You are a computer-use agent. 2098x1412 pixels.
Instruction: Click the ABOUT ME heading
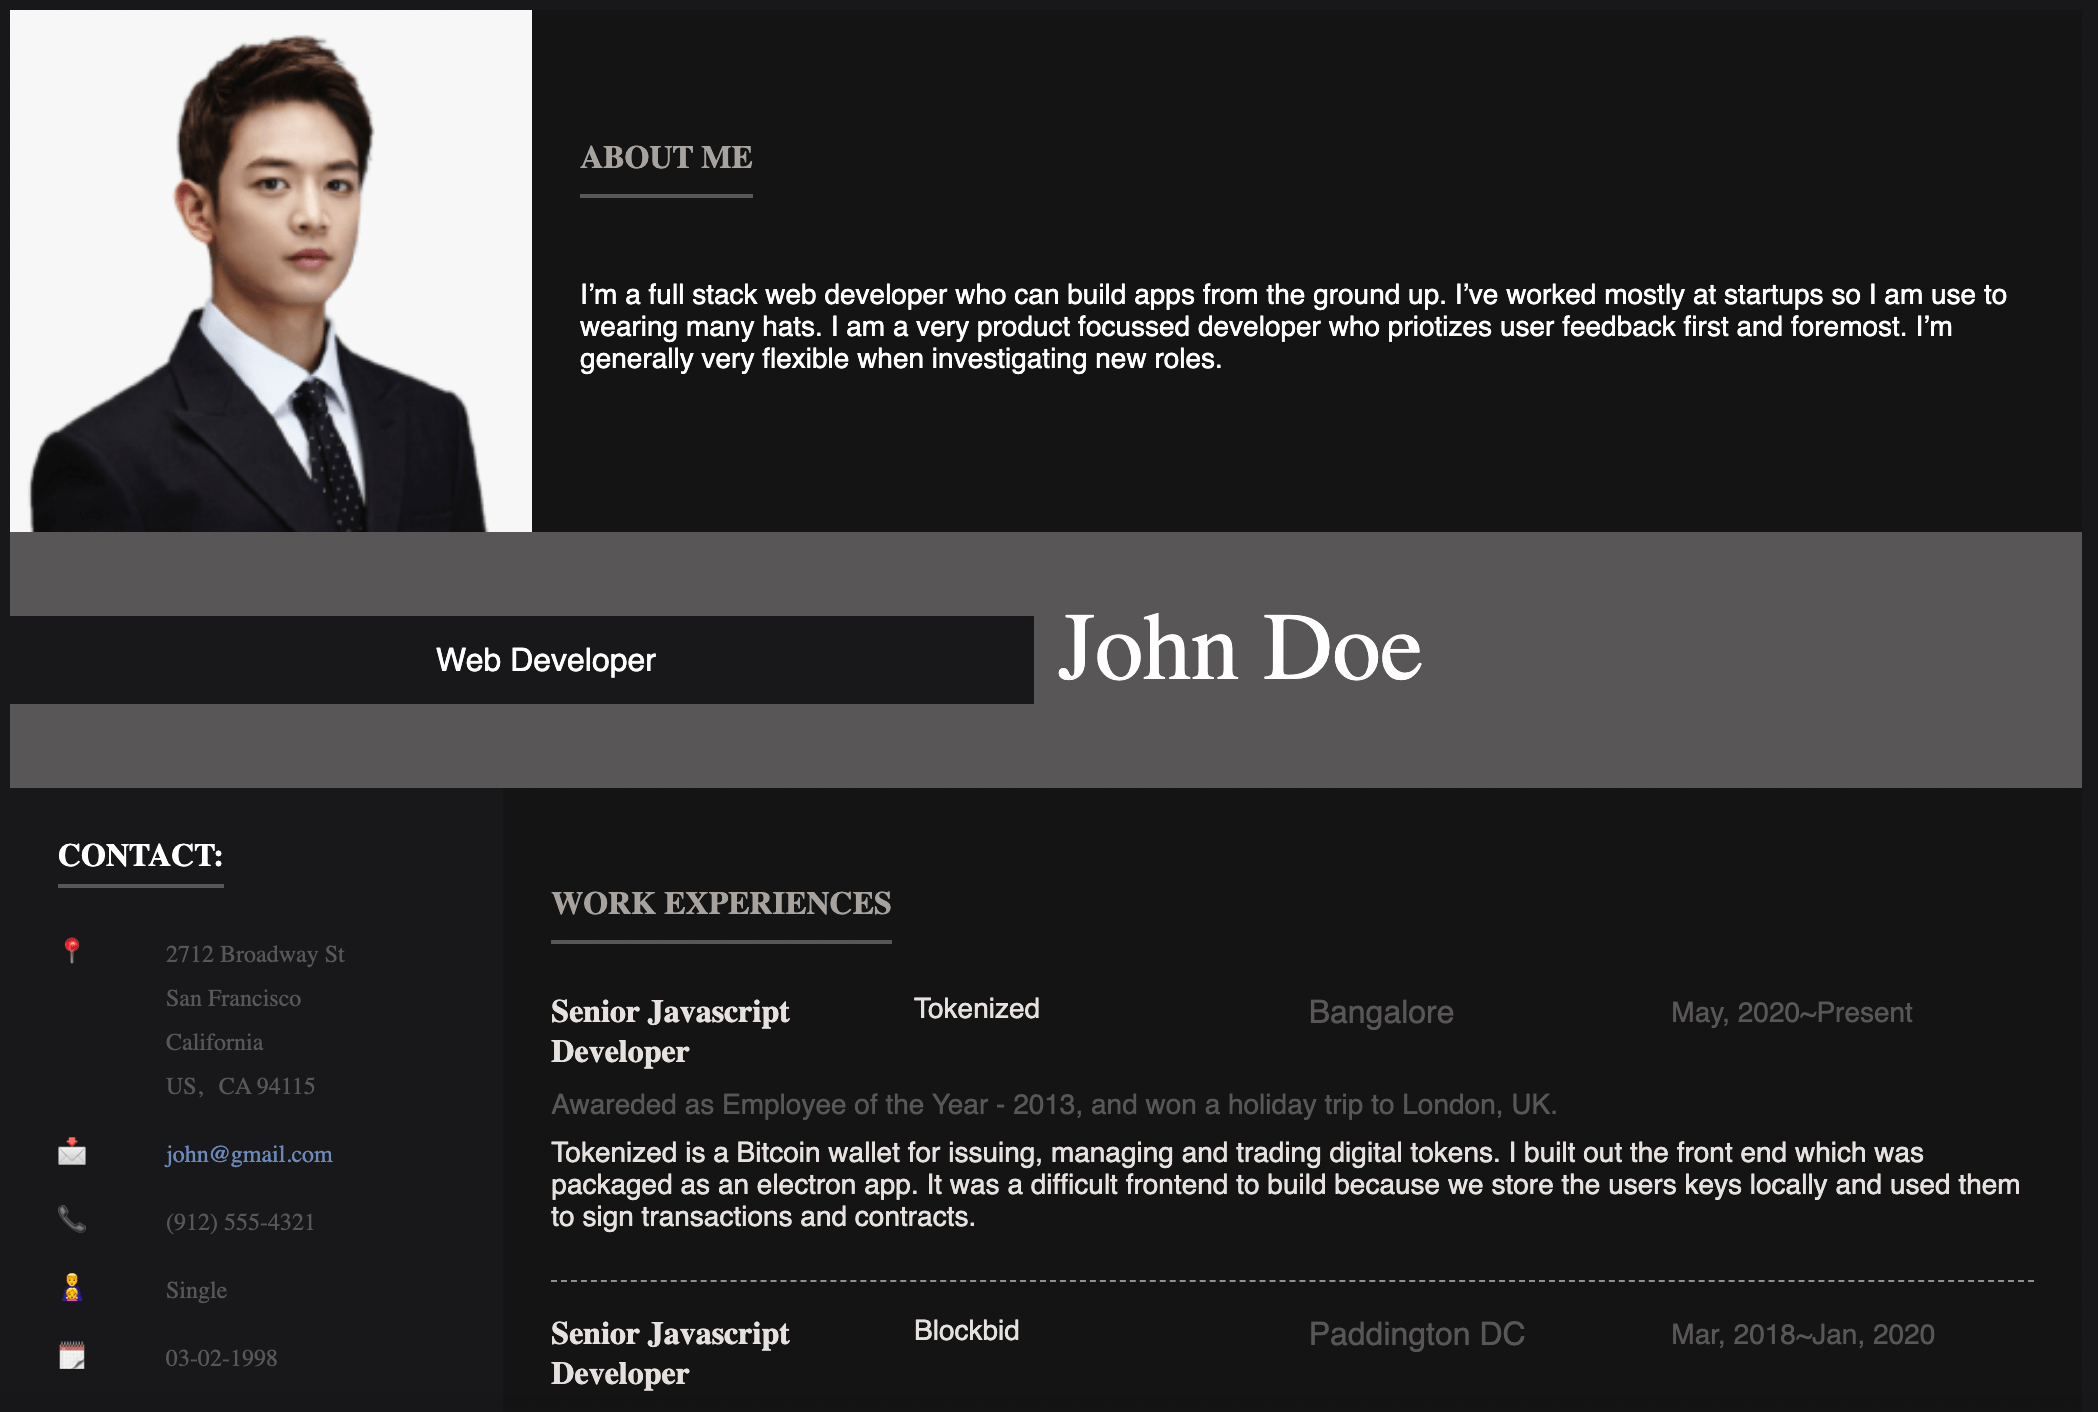666,157
